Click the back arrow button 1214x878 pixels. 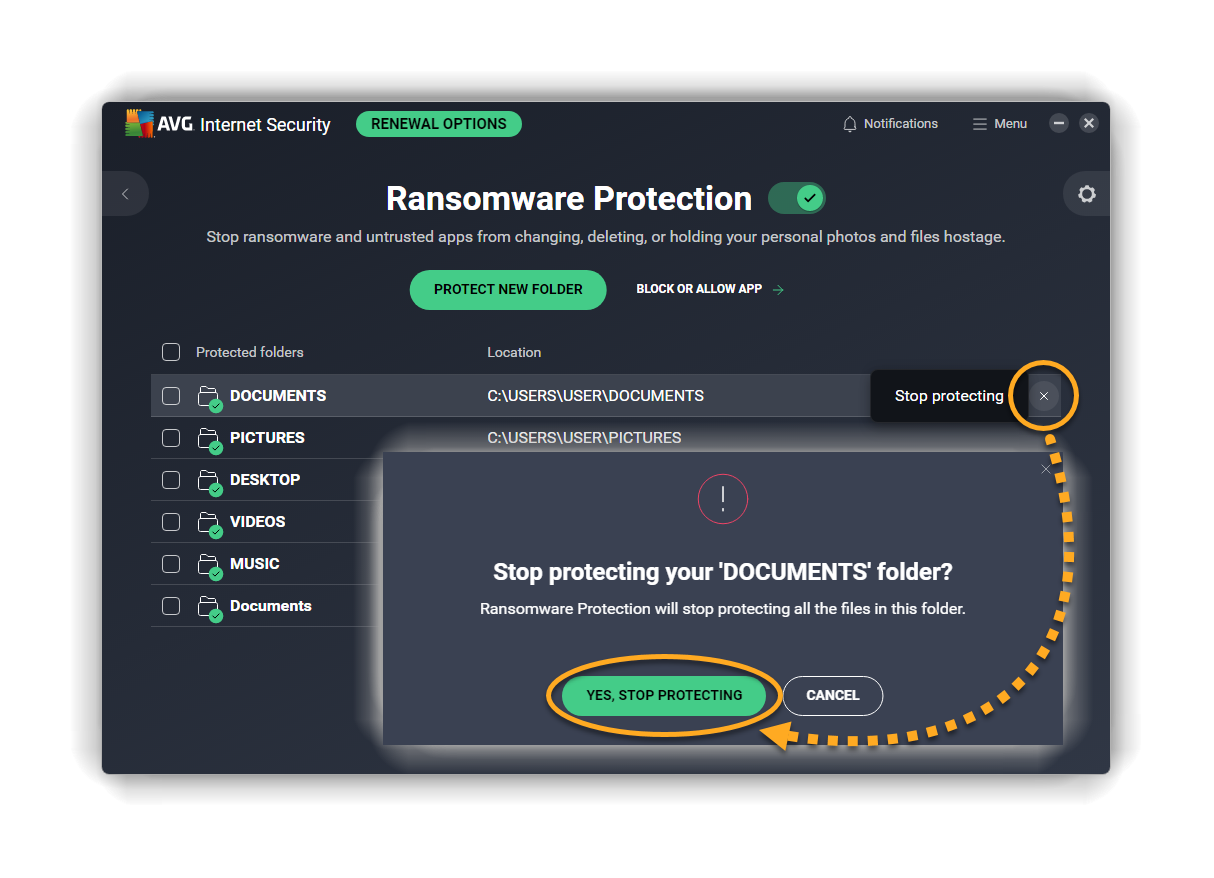pos(125,194)
